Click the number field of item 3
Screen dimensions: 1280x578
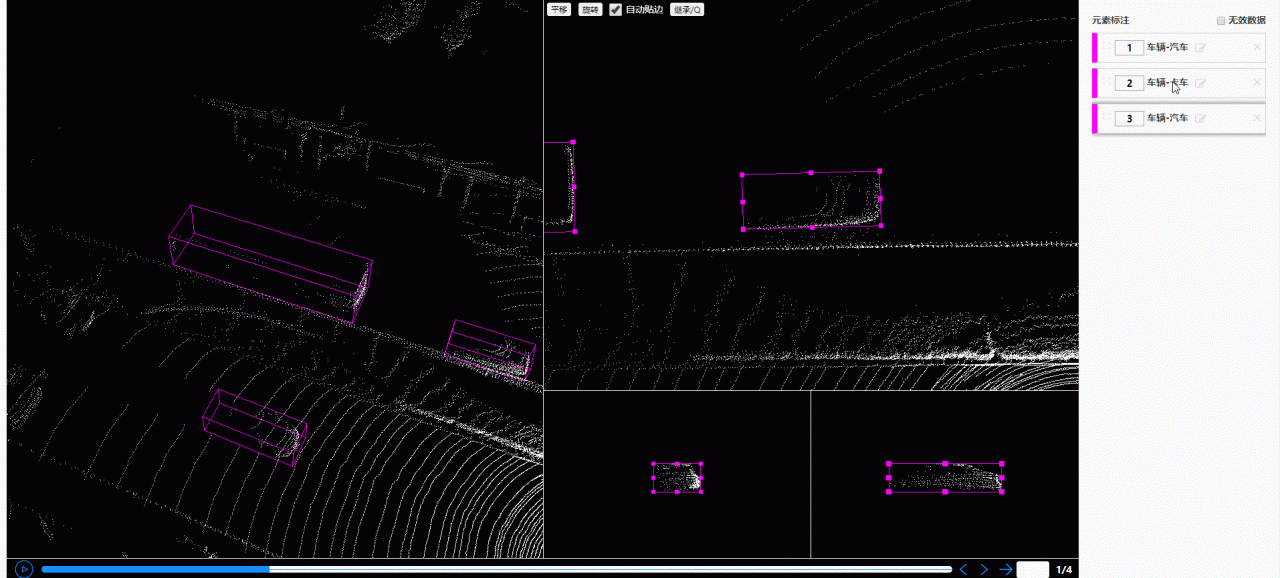point(1129,118)
